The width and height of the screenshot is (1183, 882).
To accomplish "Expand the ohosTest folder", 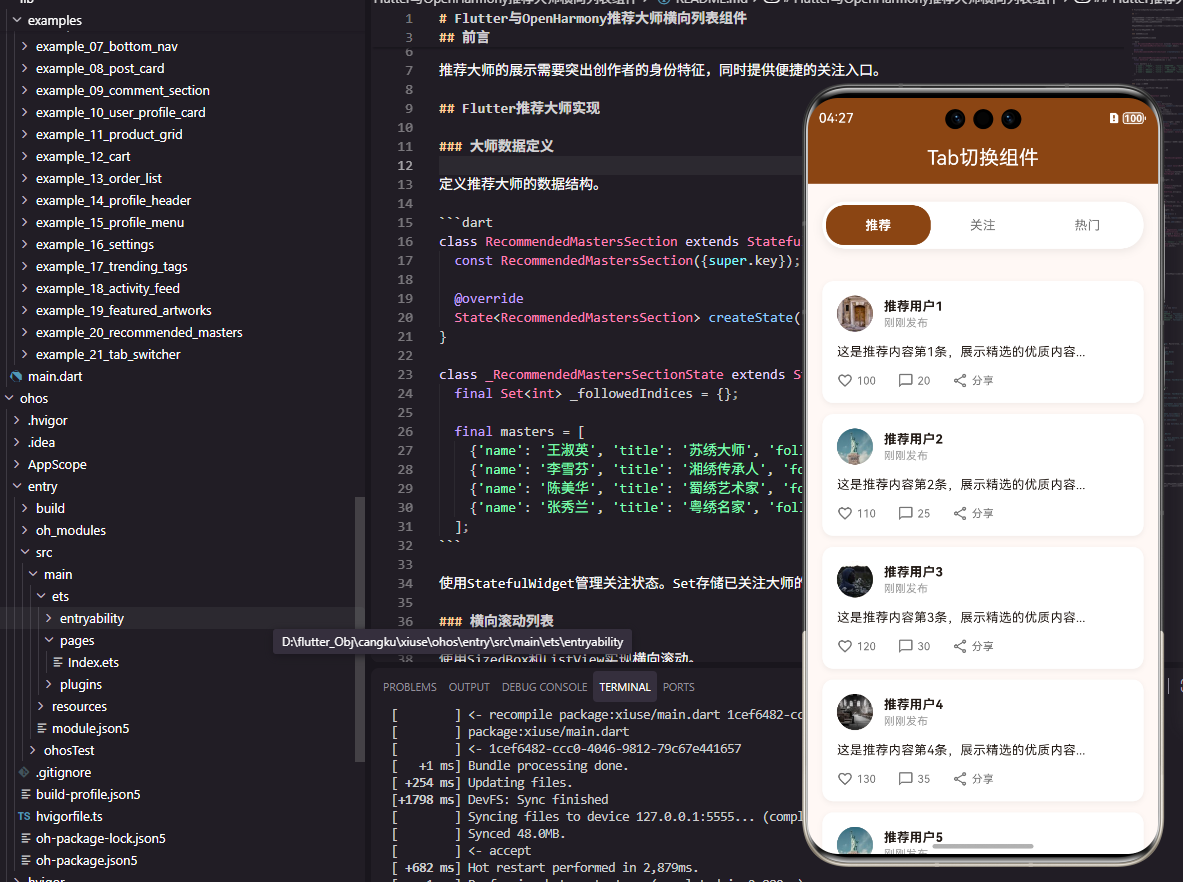I will 32,751.
